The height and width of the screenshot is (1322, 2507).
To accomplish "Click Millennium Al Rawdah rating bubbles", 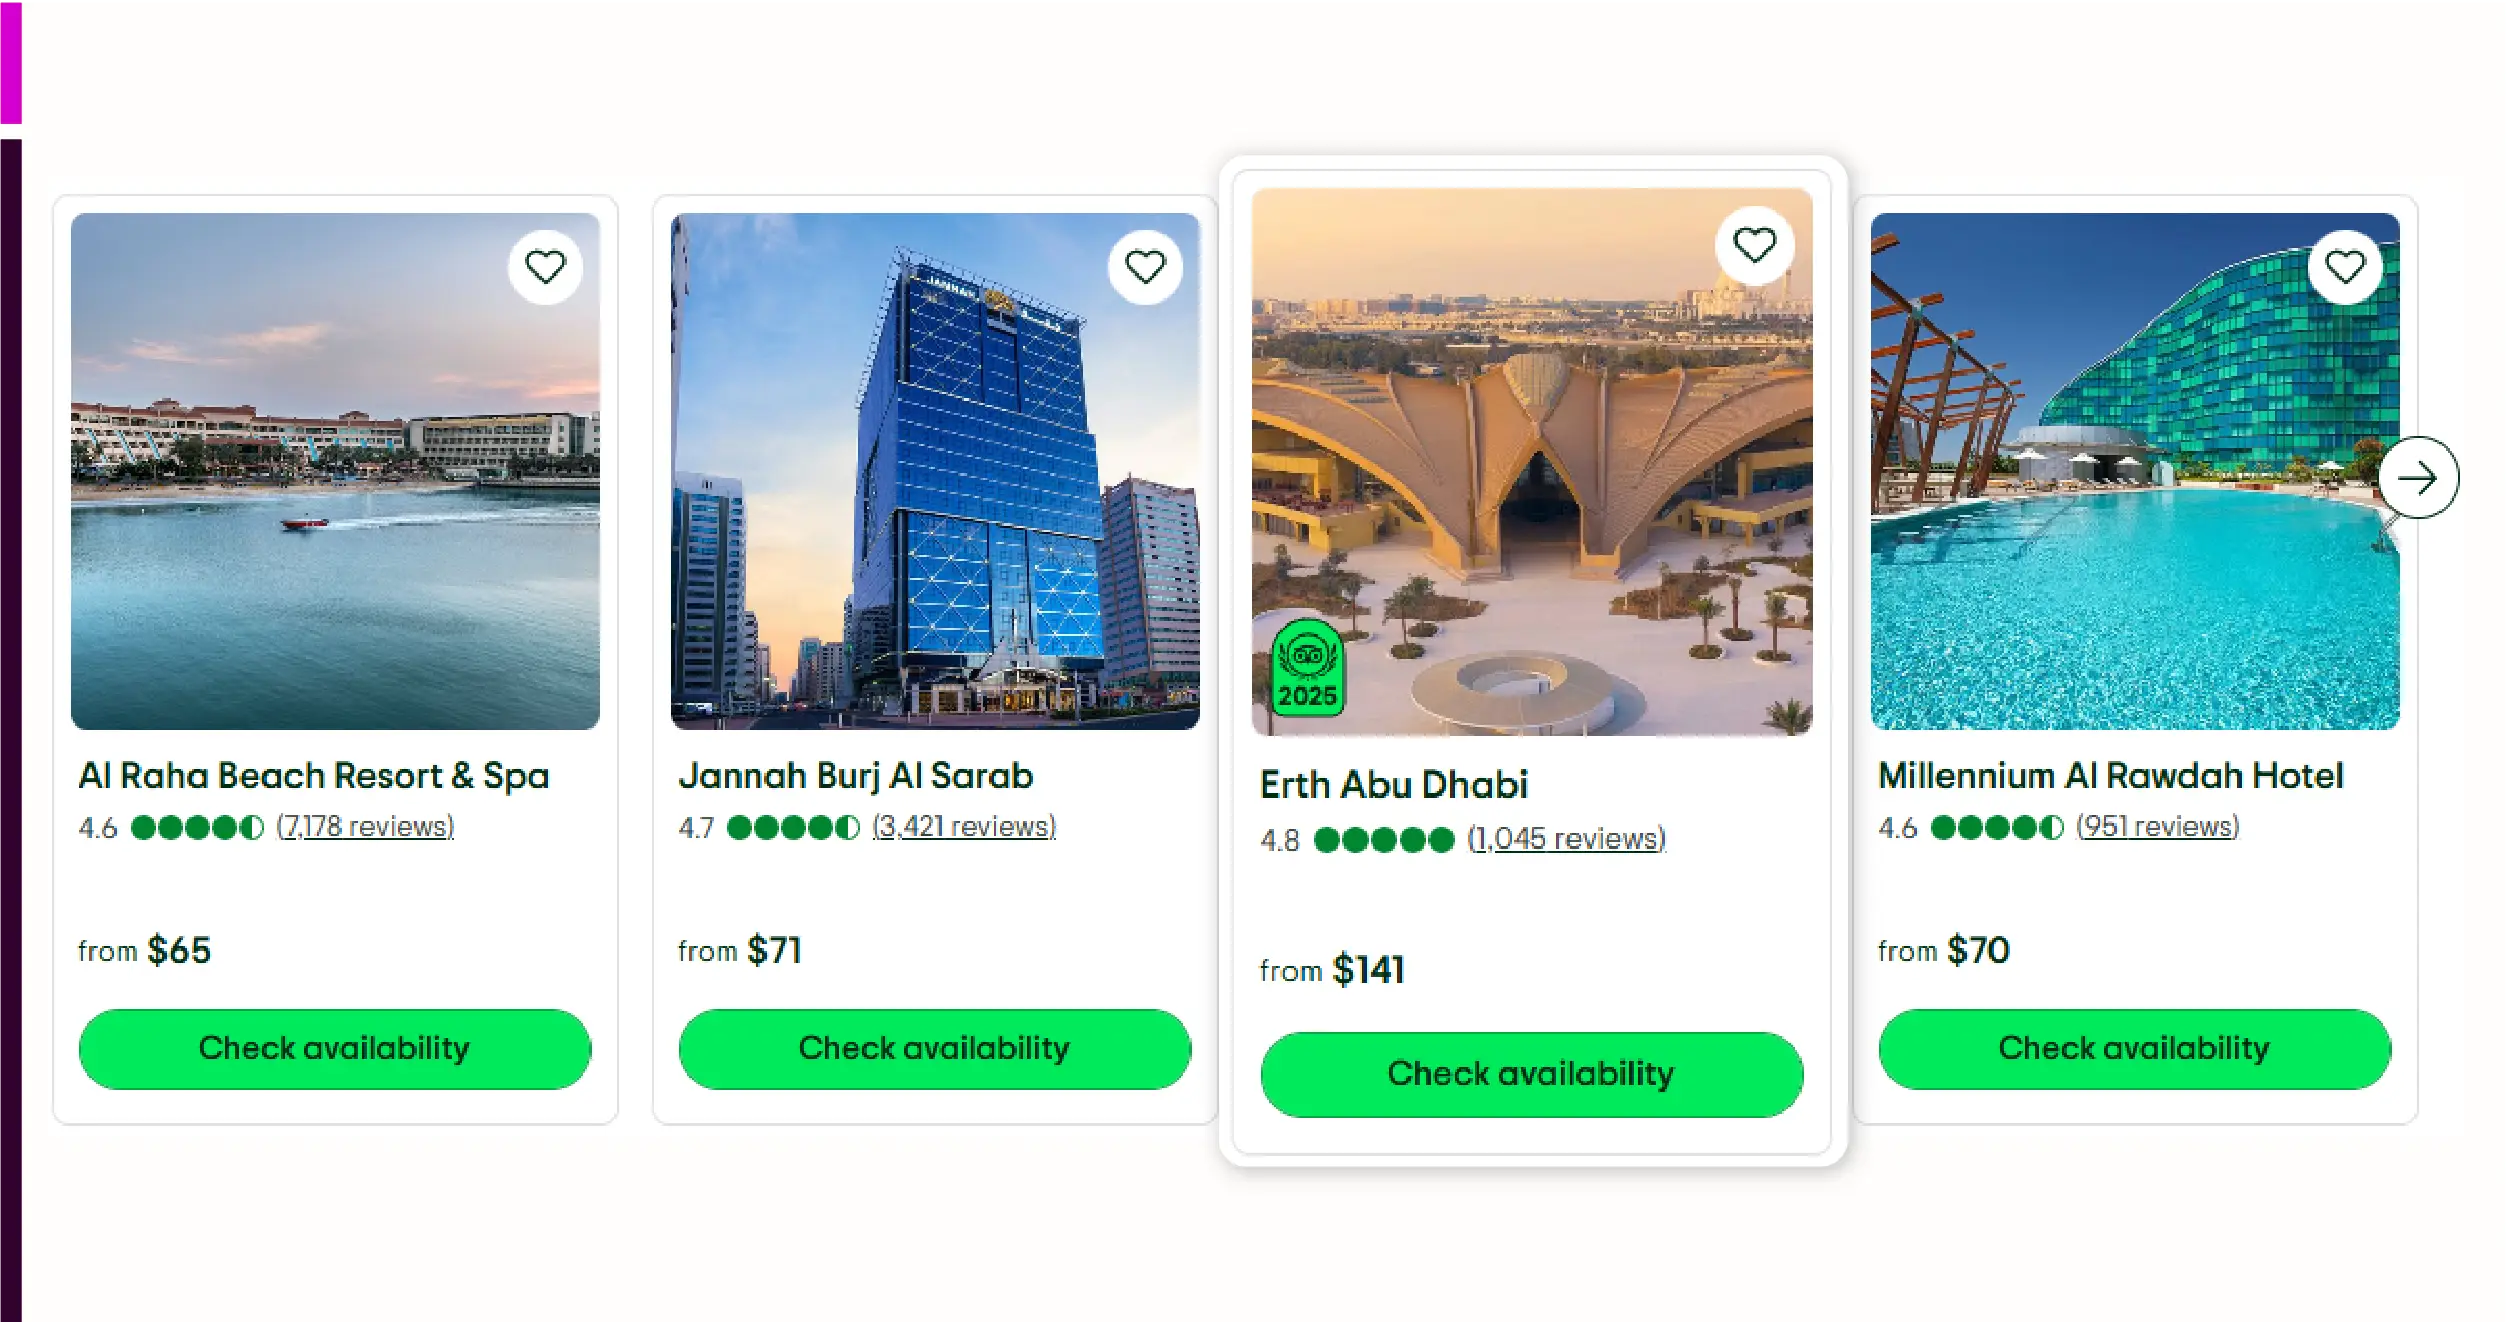I will tap(1997, 828).
